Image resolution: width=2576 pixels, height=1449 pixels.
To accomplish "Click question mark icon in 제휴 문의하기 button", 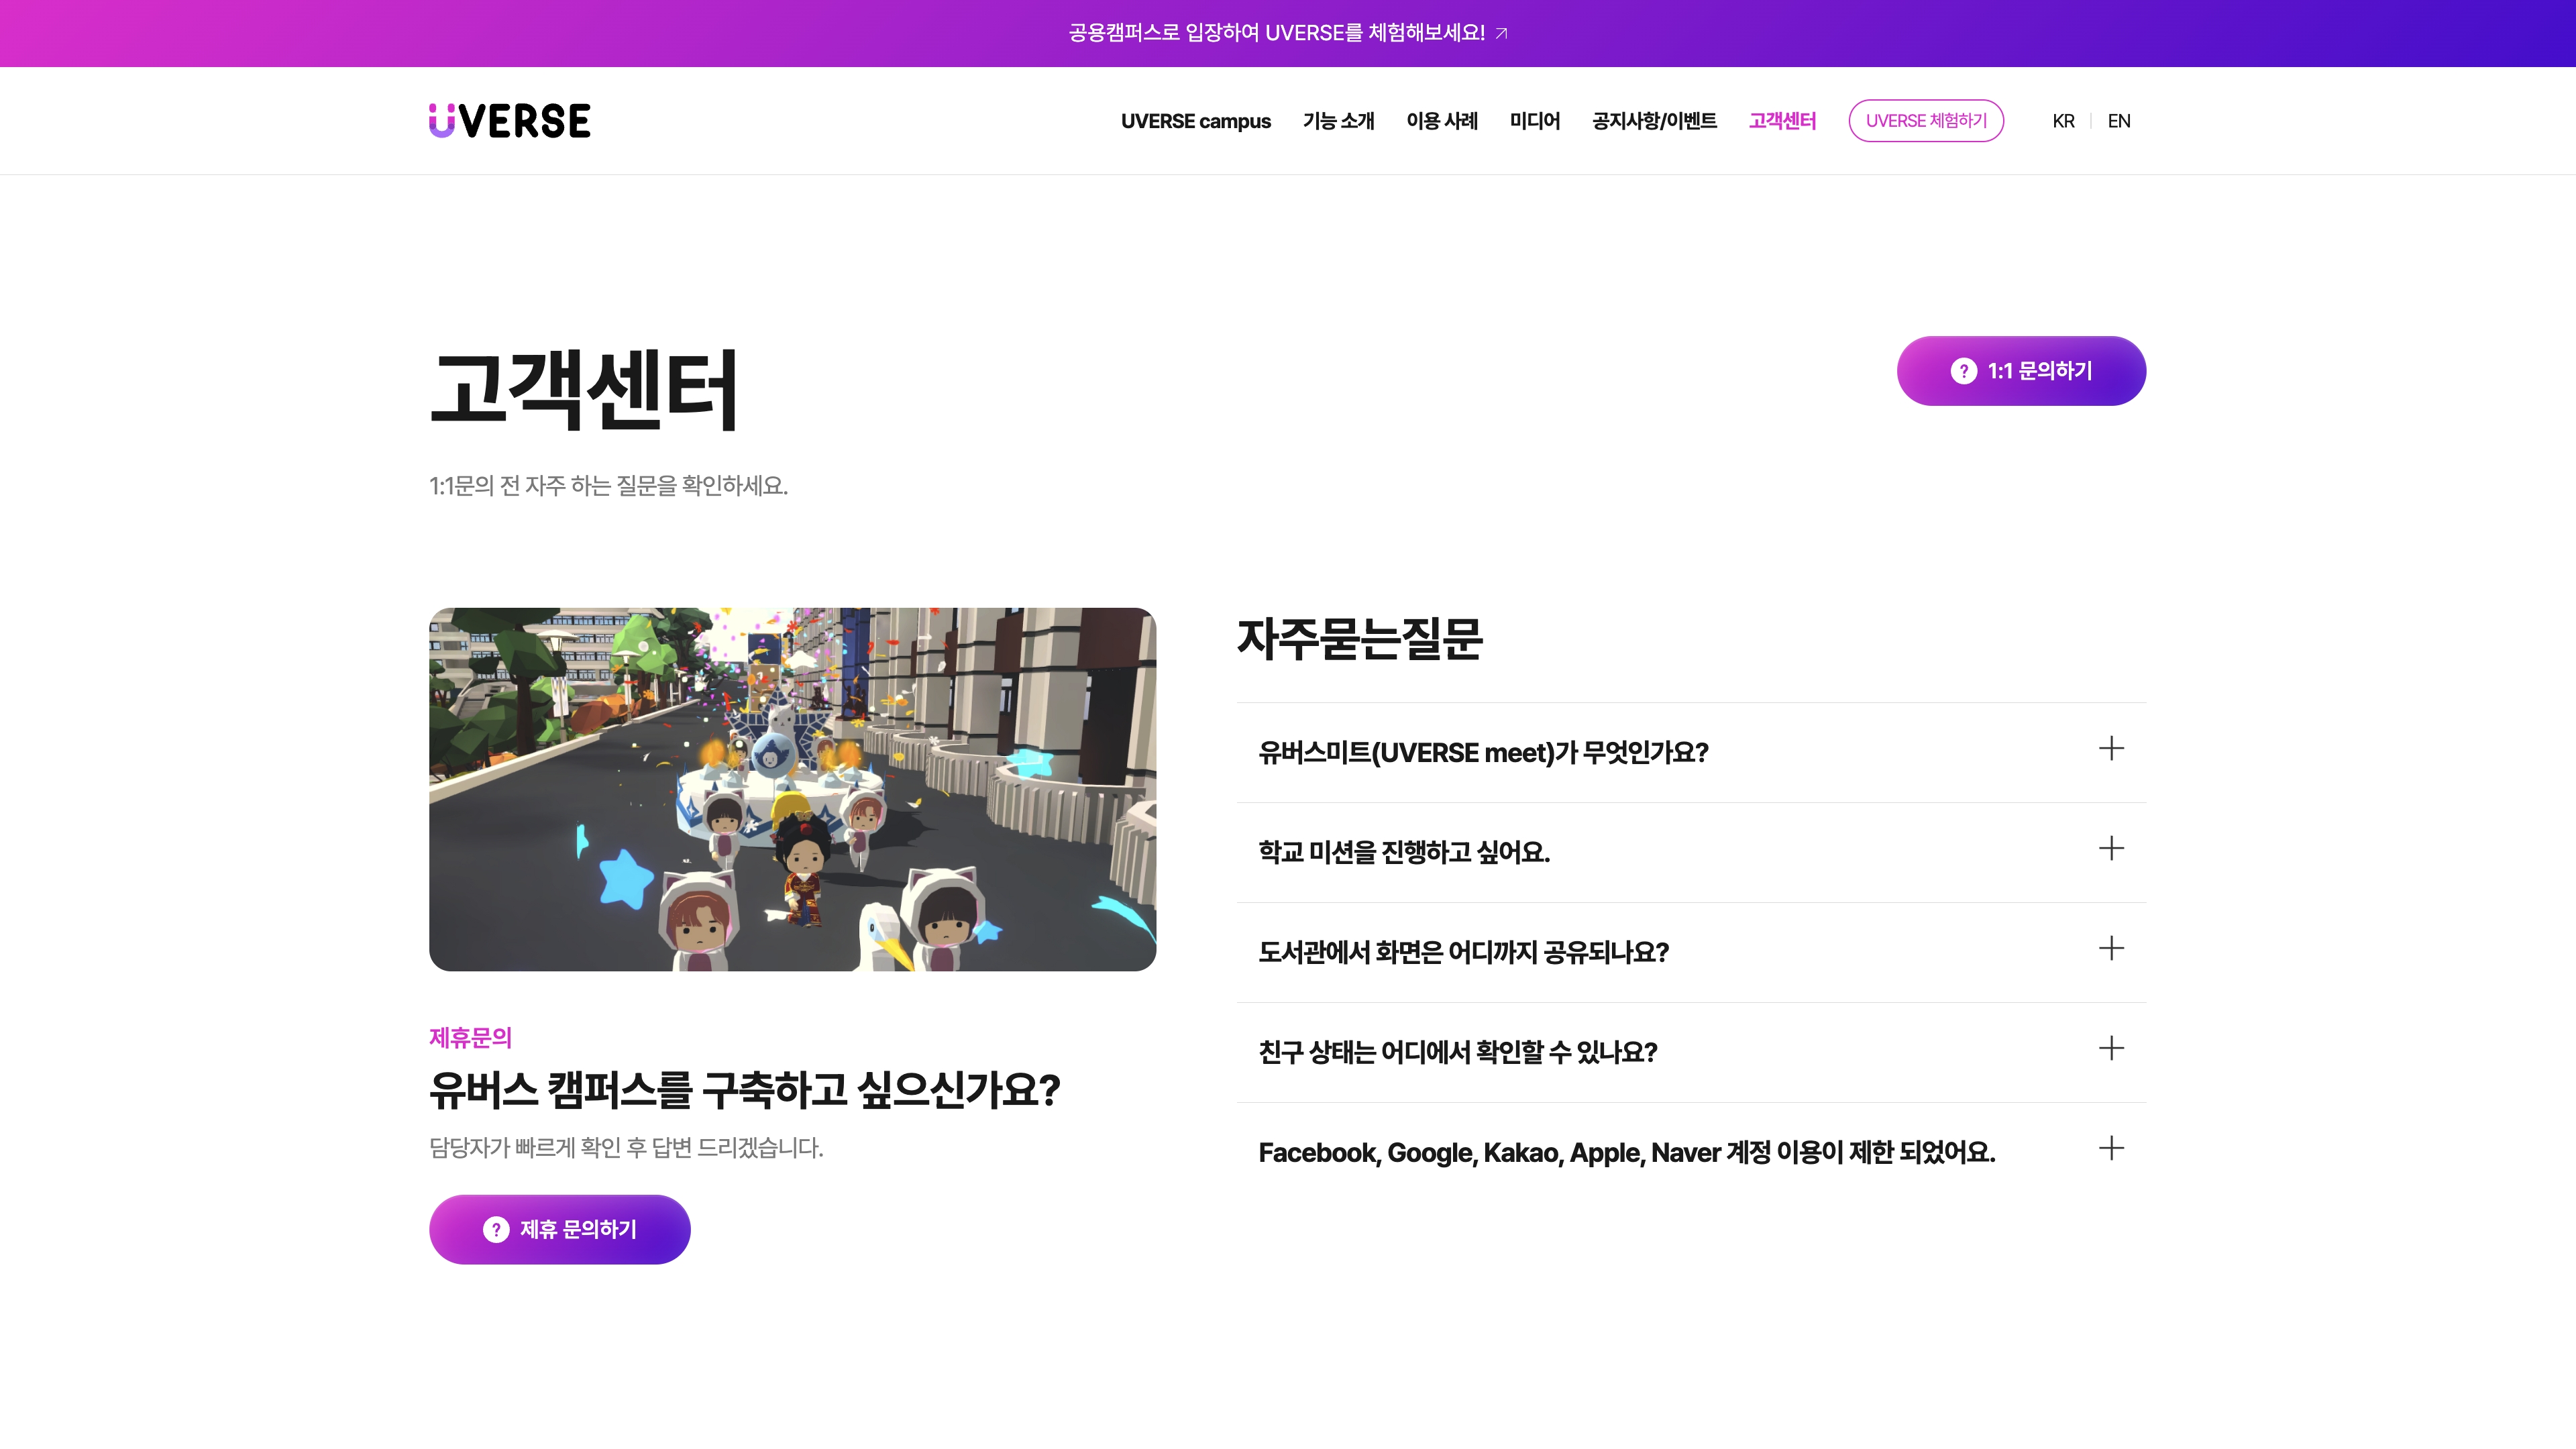I will click(x=496, y=1229).
